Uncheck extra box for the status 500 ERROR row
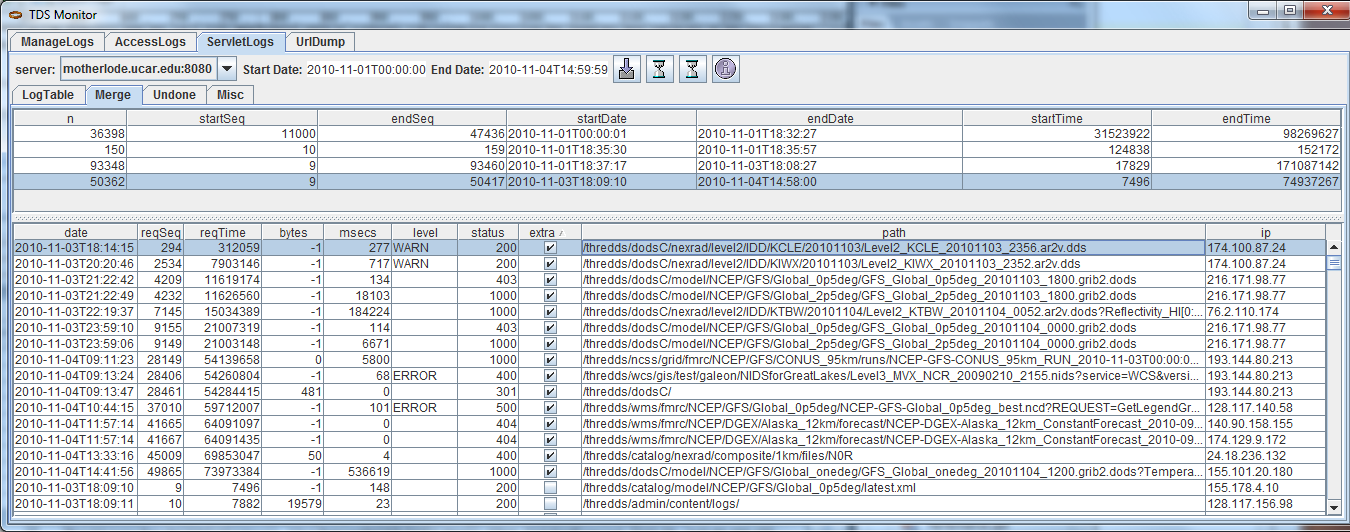1350x532 pixels. [549, 408]
